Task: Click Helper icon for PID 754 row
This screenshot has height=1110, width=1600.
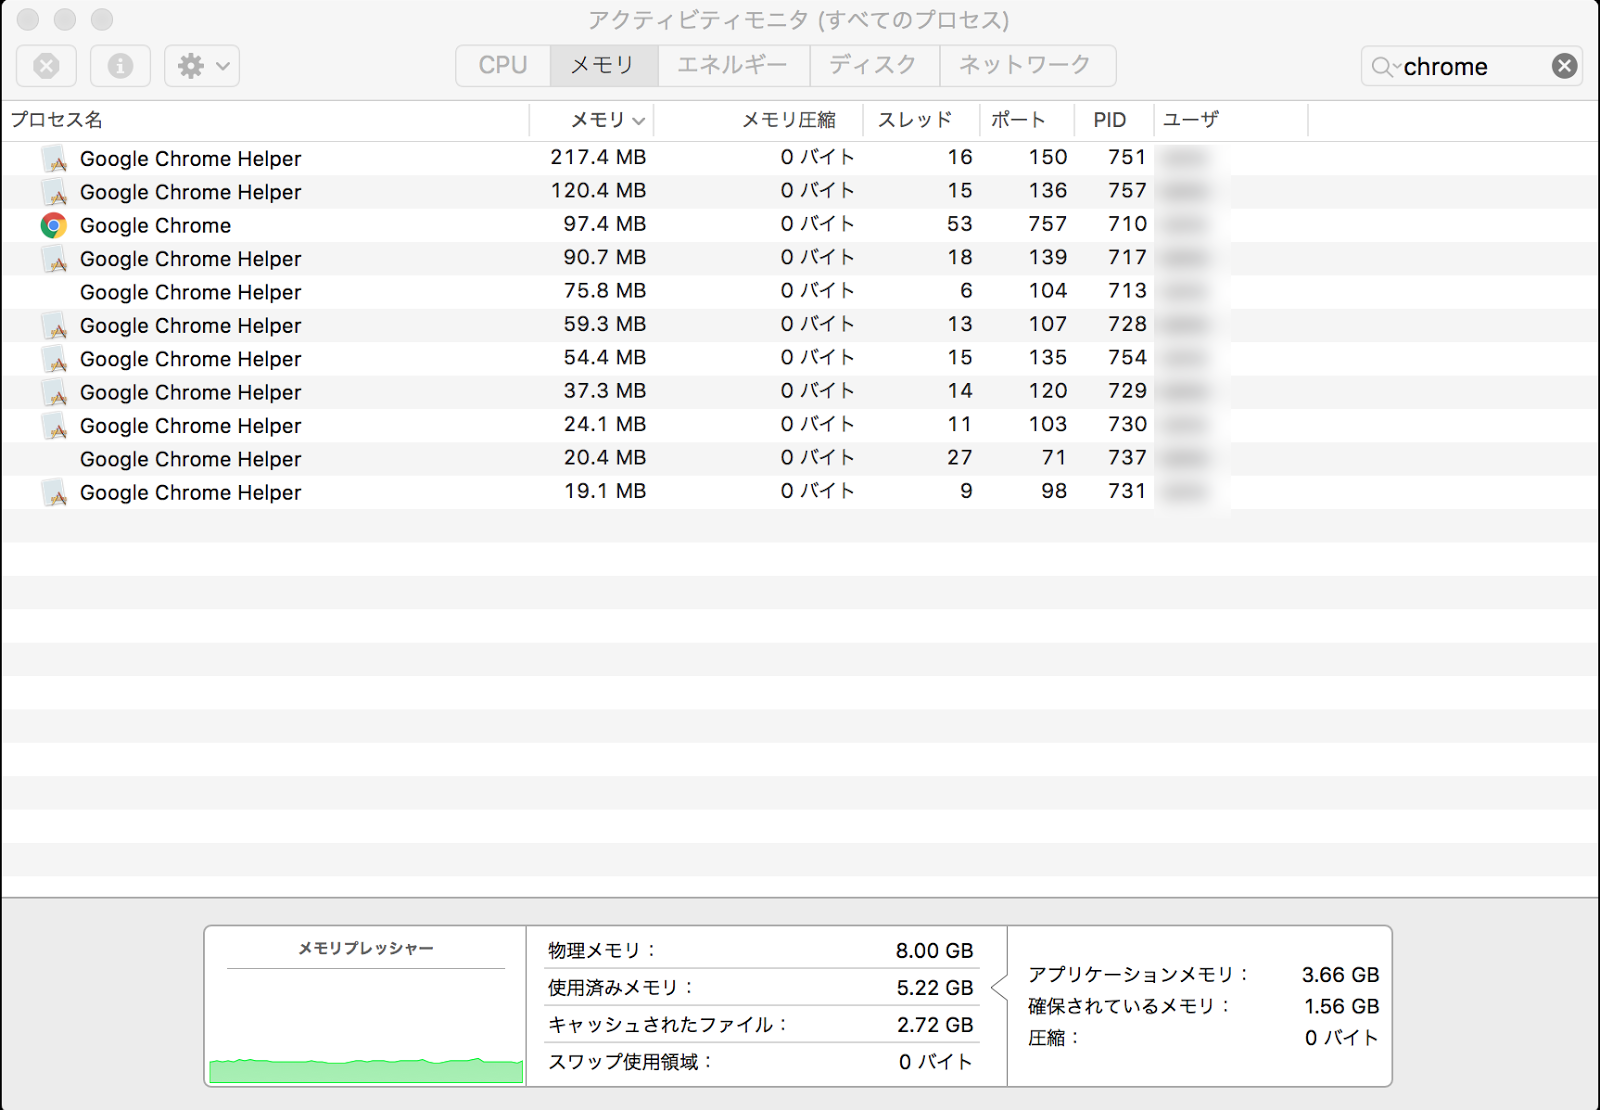Action: [x=55, y=359]
